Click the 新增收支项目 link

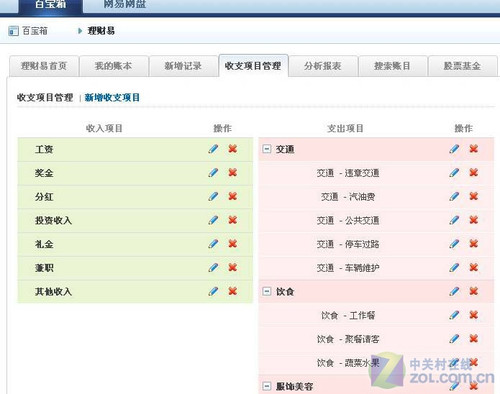point(112,98)
